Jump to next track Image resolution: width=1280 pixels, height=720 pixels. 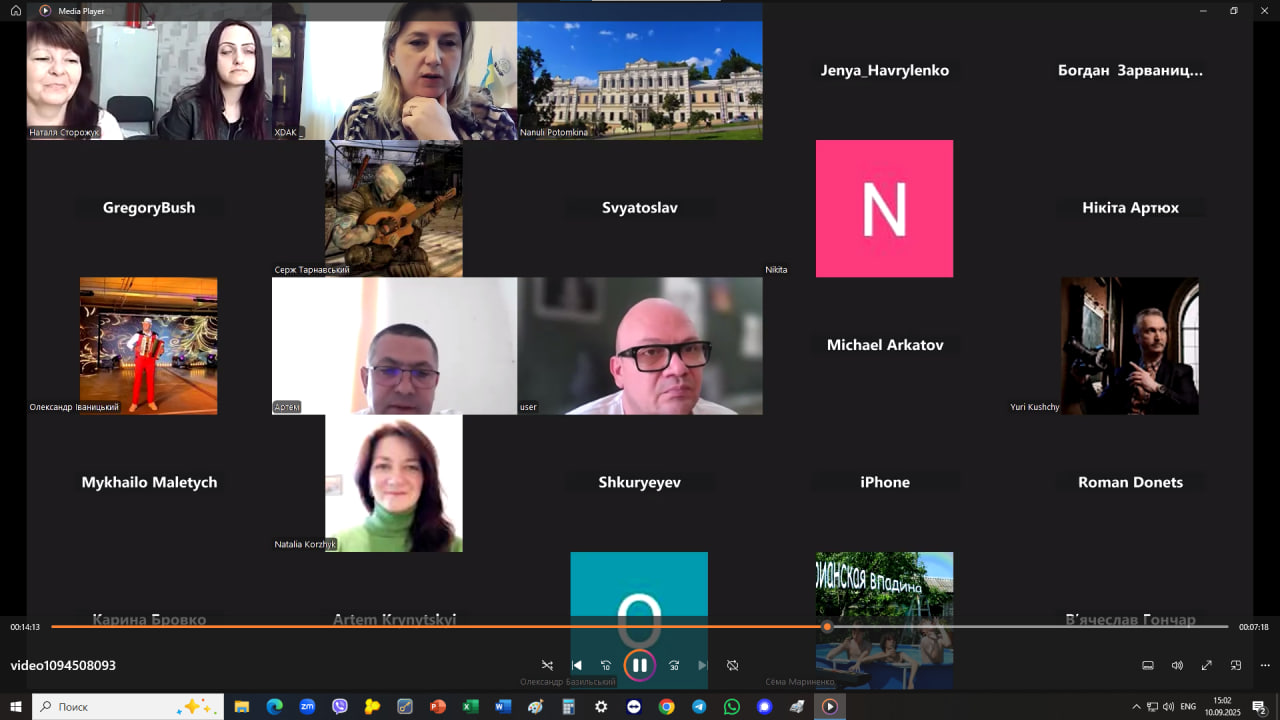click(702, 665)
